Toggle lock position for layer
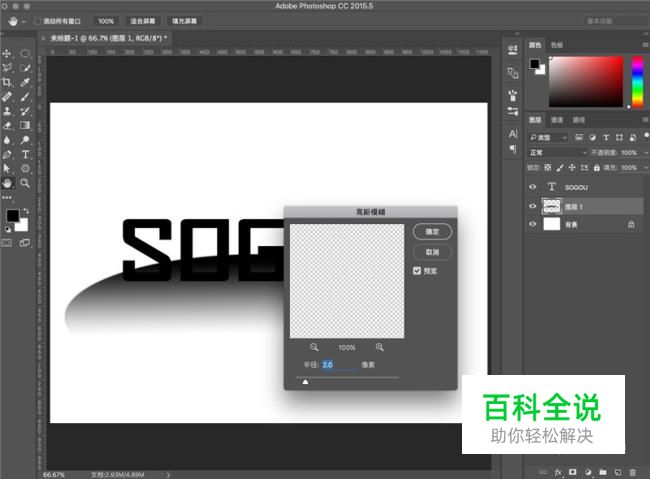The width and height of the screenshot is (650, 479). click(572, 168)
